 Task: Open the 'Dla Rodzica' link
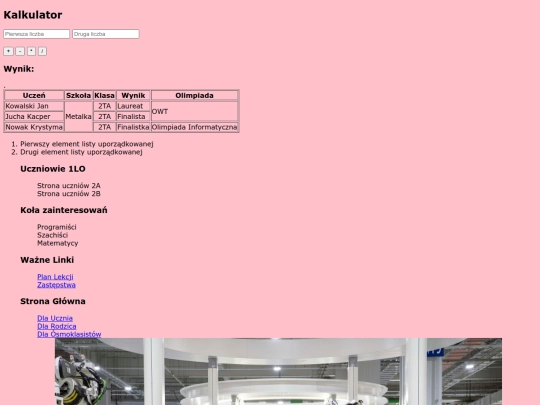57,326
